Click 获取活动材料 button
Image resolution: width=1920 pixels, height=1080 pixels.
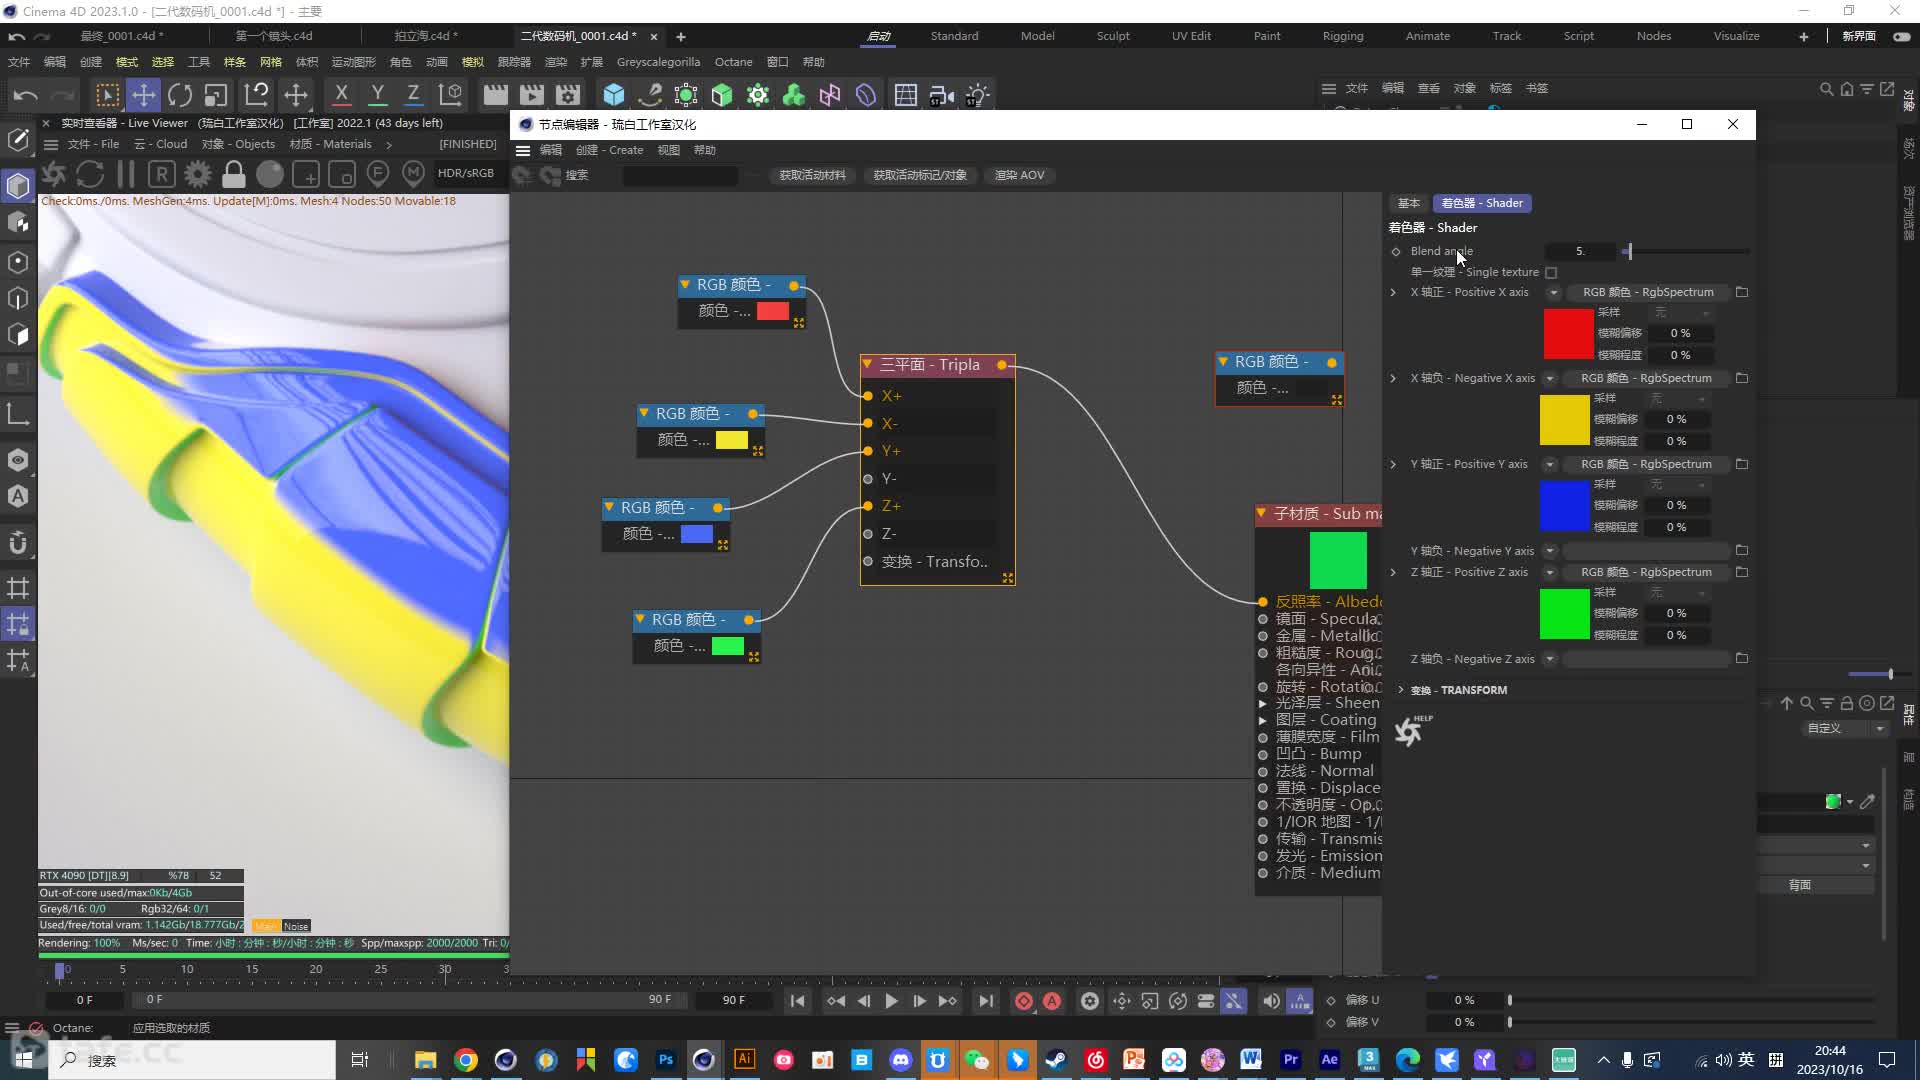812,175
